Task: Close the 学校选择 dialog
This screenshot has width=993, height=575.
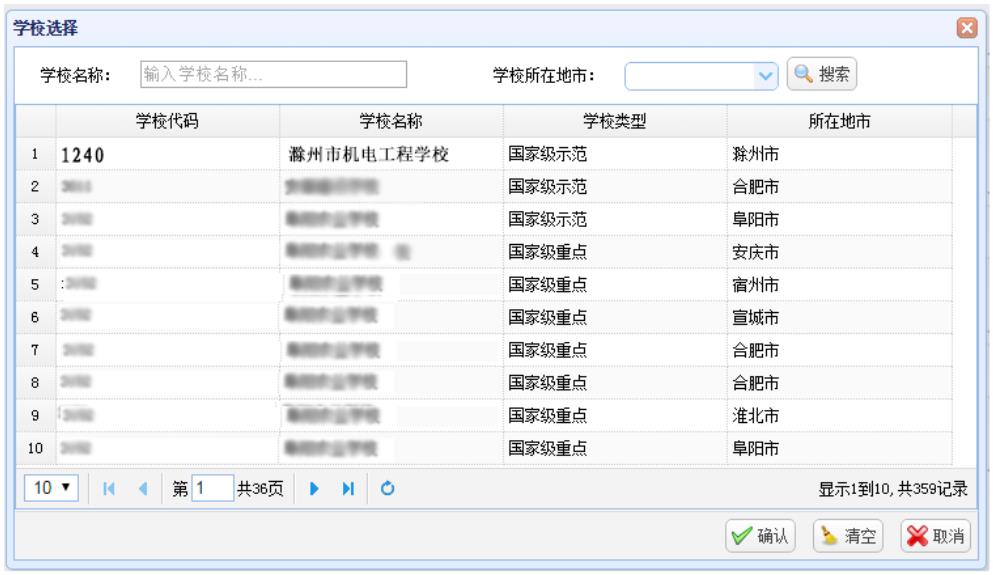Action: click(966, 25)
